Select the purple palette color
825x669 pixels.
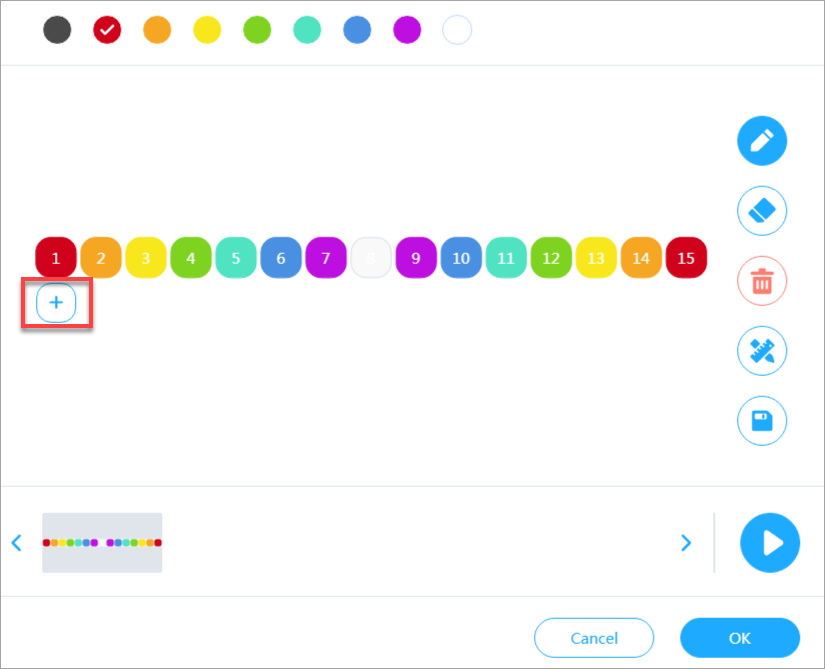pyautogui.click(x=407, y=30)
